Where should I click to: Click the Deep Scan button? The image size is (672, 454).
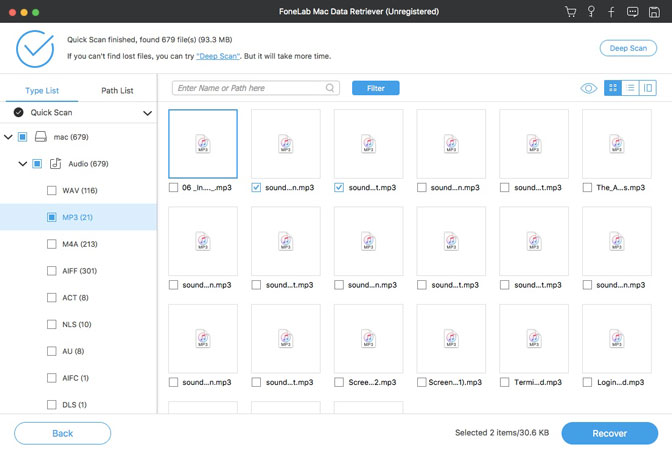point(628,48)
